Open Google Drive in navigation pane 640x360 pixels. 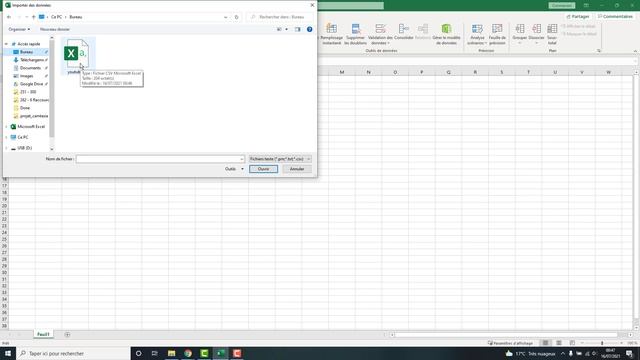pyautogui.click(x=31, y=84)
